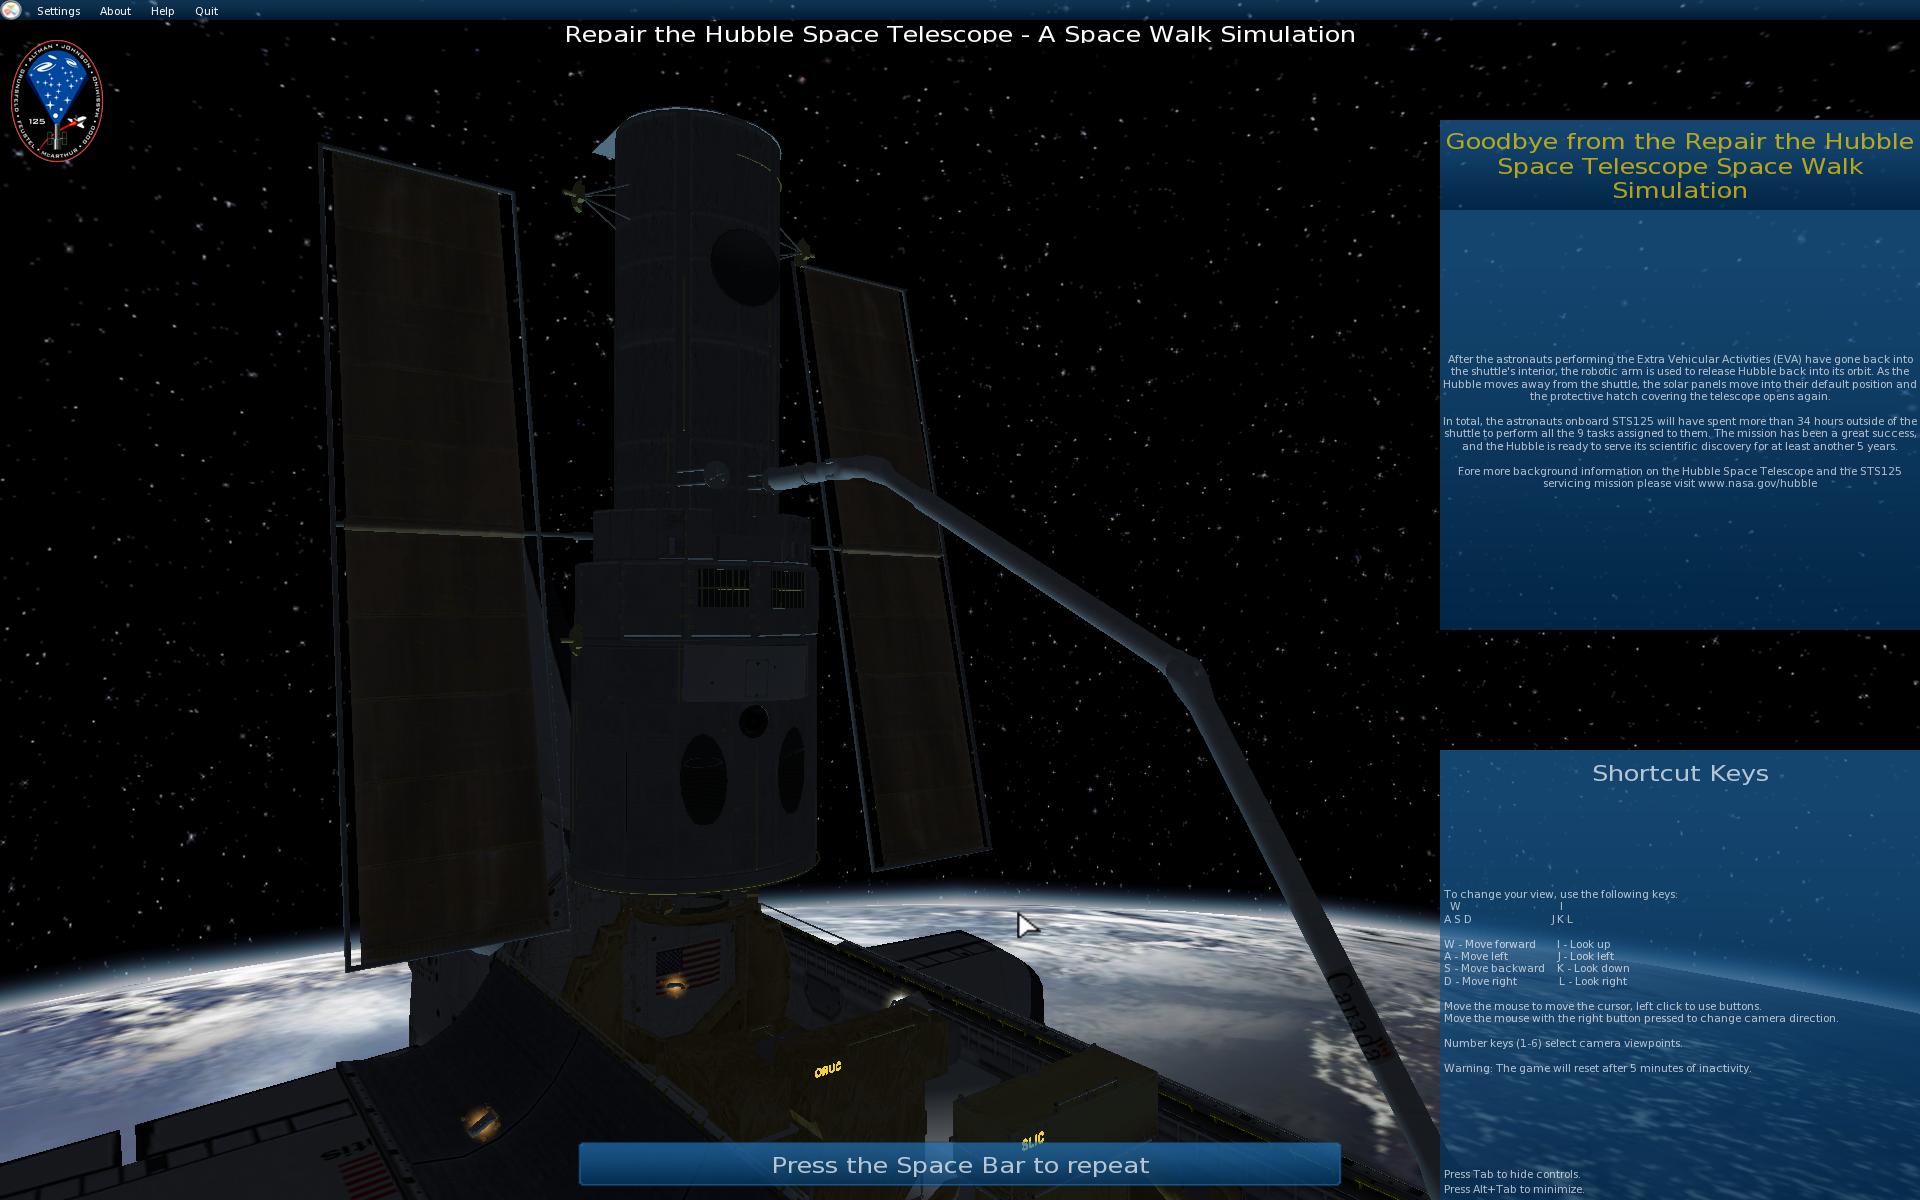
Task: Click 'A - Move left' shortcut line
Action: coord(1476,956)
